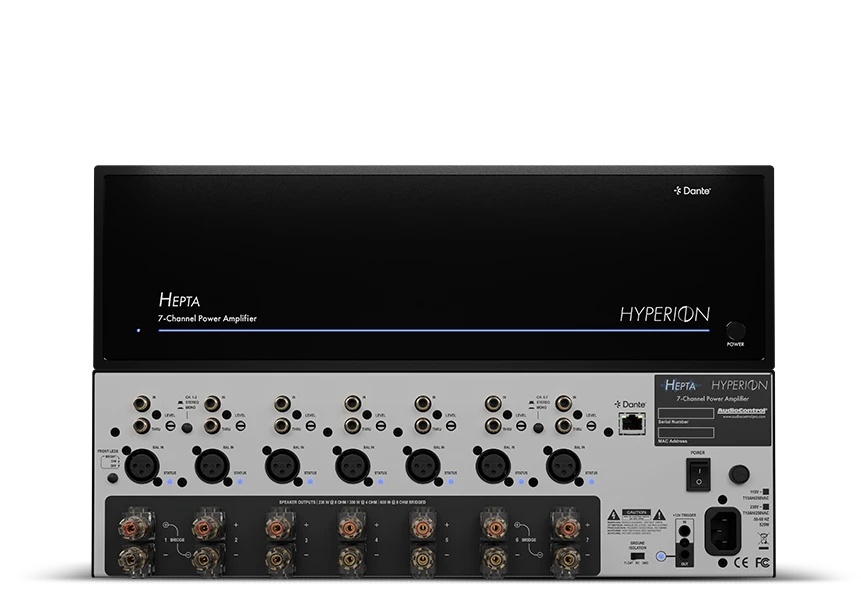Toggle the Front LEDs brightness switch
This screenshot has height=600, width=861.
(110, 462)
